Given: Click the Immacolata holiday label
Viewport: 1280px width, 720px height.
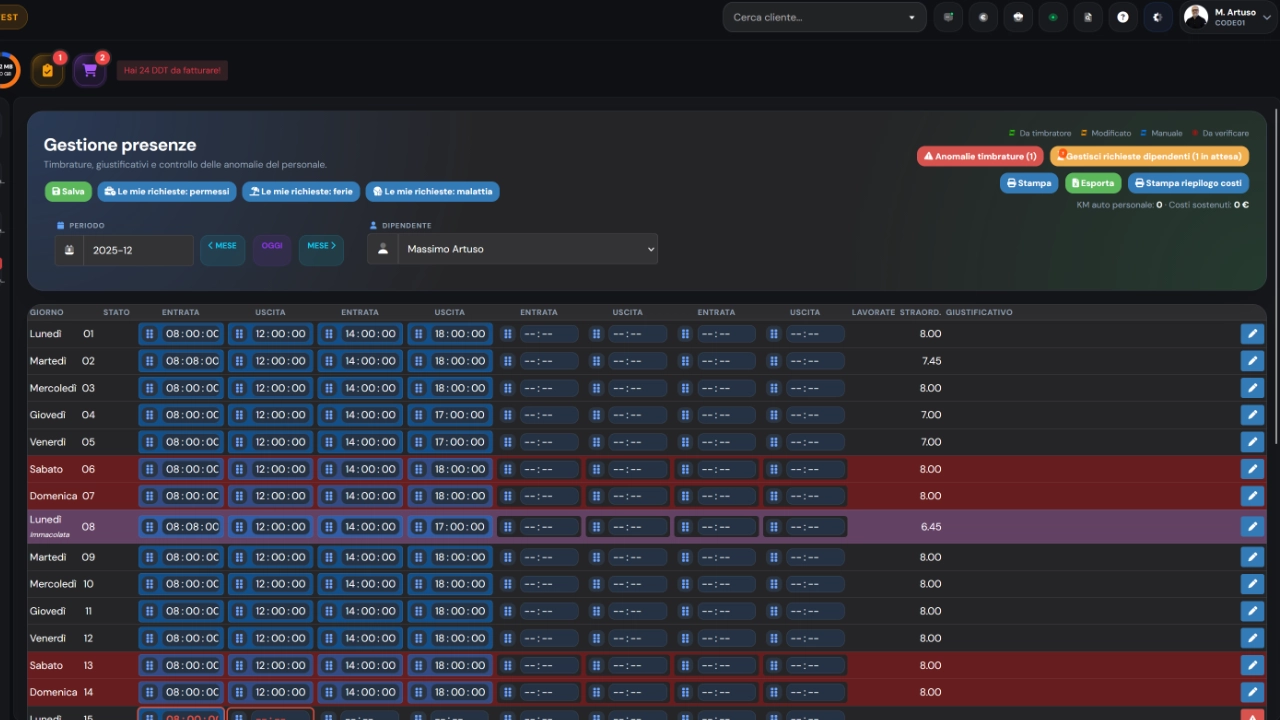Looking at the screenshot, I should tap(49, 535).
